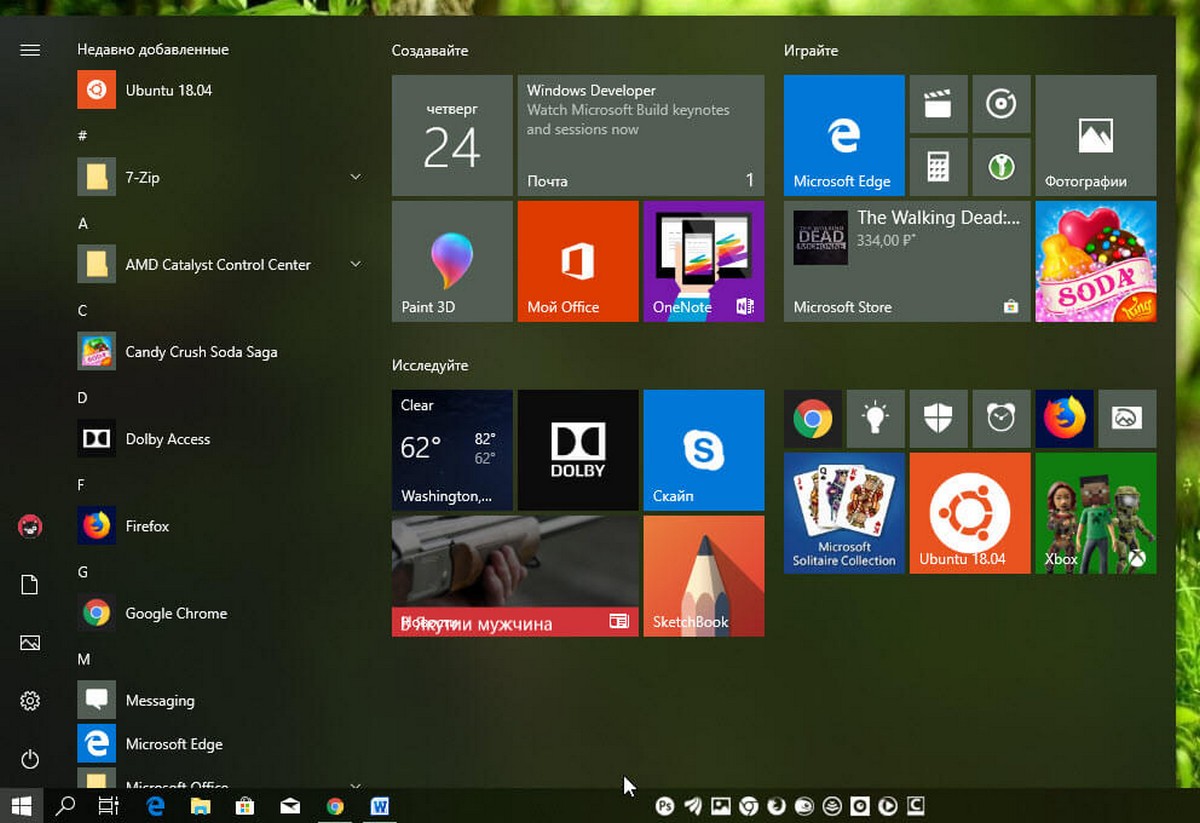Viewport: 1200px width, 823px height.
Task: Click the Играйте group title
Action: click(x=811, y=50)
